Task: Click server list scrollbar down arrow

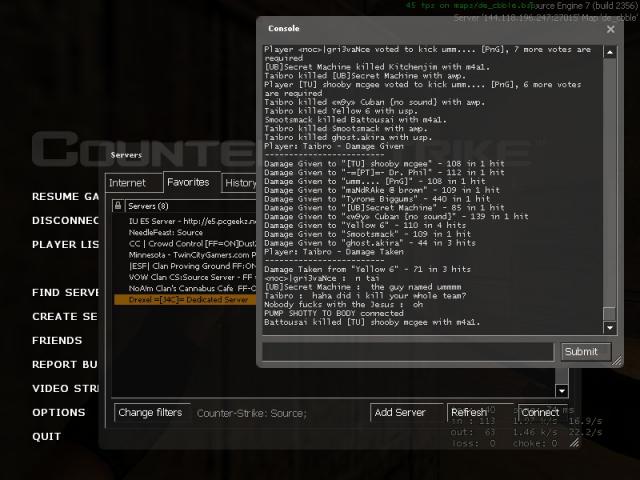Action: [562, 391]
